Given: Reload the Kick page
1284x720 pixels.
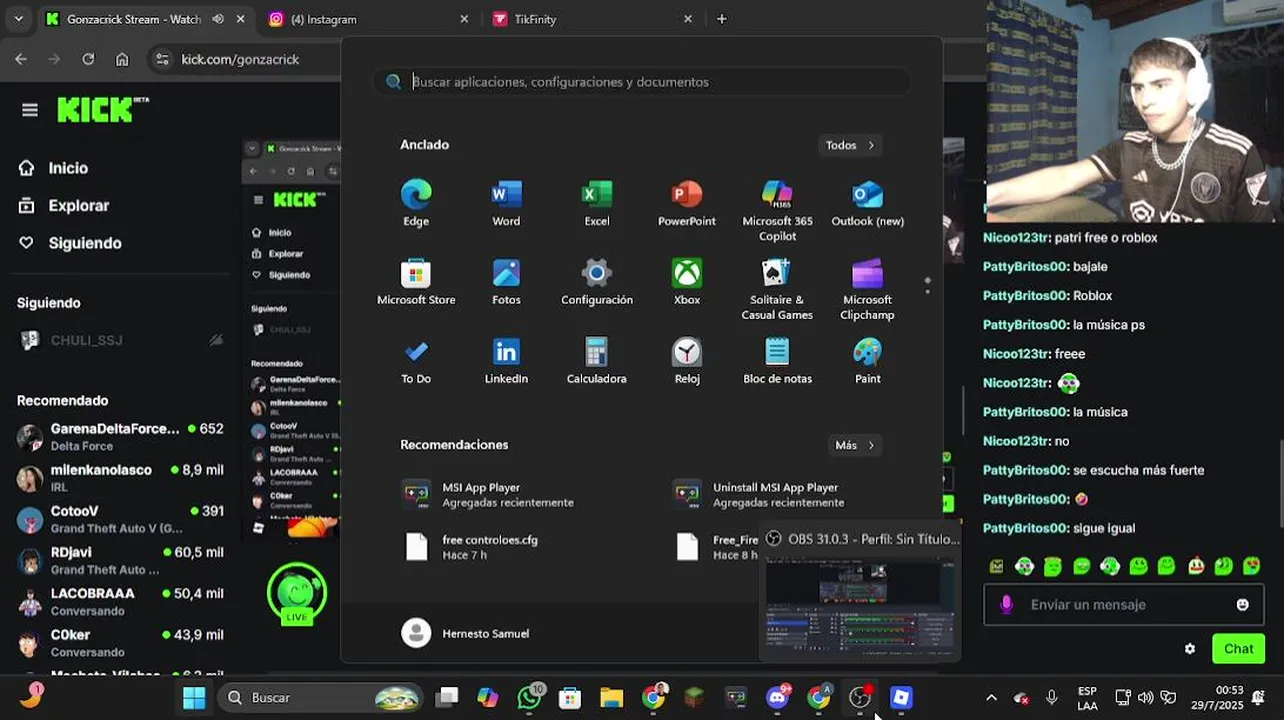Looking at the screenshot, I should coord(88,59).
